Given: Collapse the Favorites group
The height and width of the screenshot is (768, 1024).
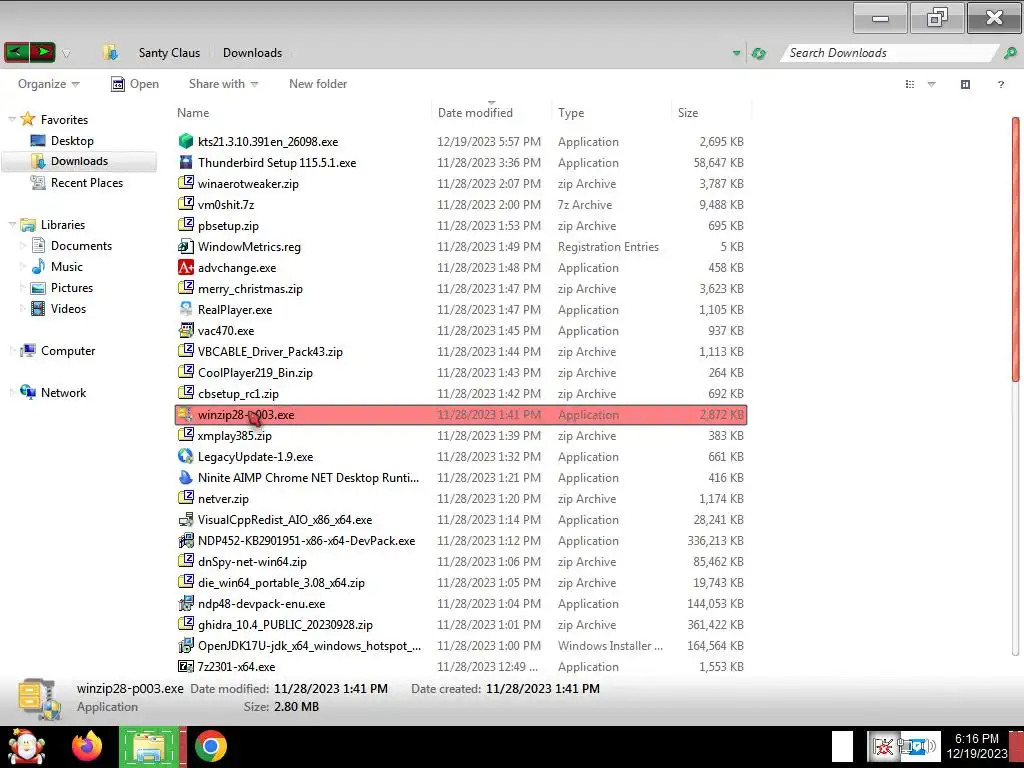Looking at the screenshot, I should click(12, 120).
